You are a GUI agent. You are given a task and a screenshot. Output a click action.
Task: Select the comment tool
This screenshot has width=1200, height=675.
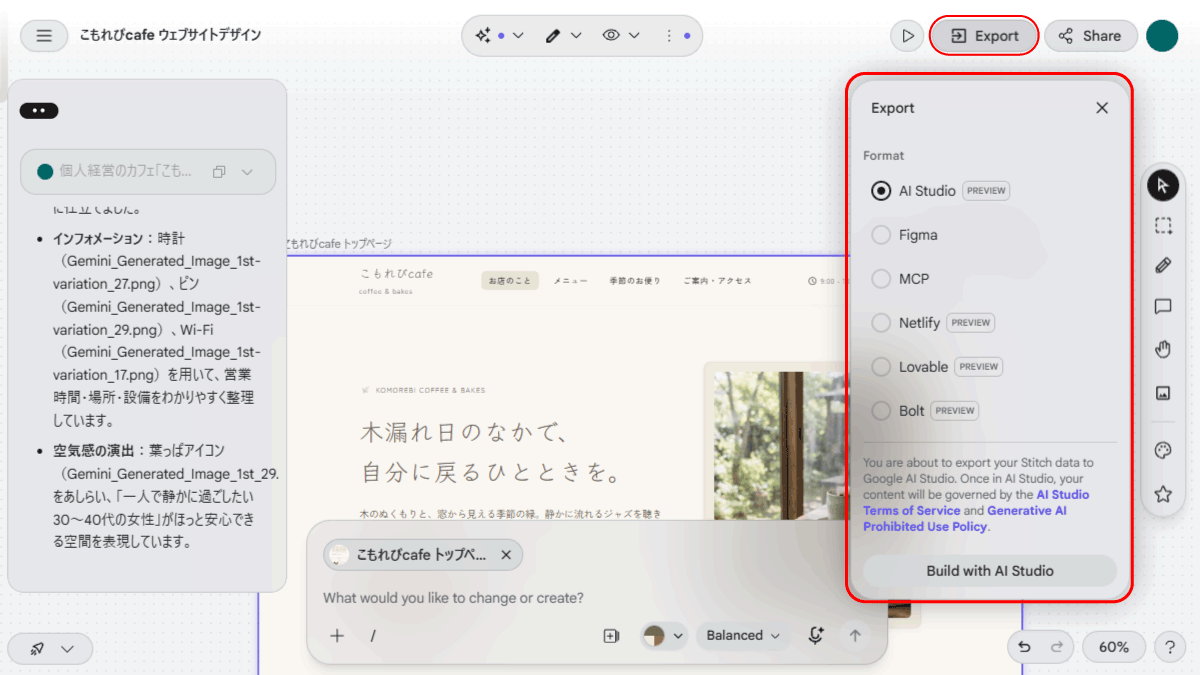click(1162, 307)
